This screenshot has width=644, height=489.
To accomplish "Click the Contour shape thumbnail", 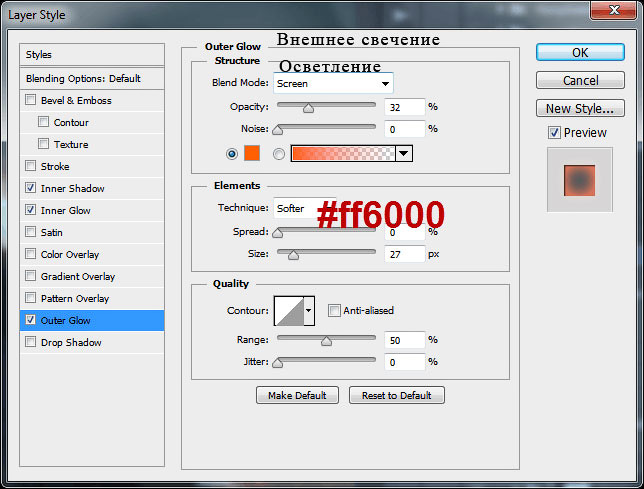I will [x=289, y=311].
